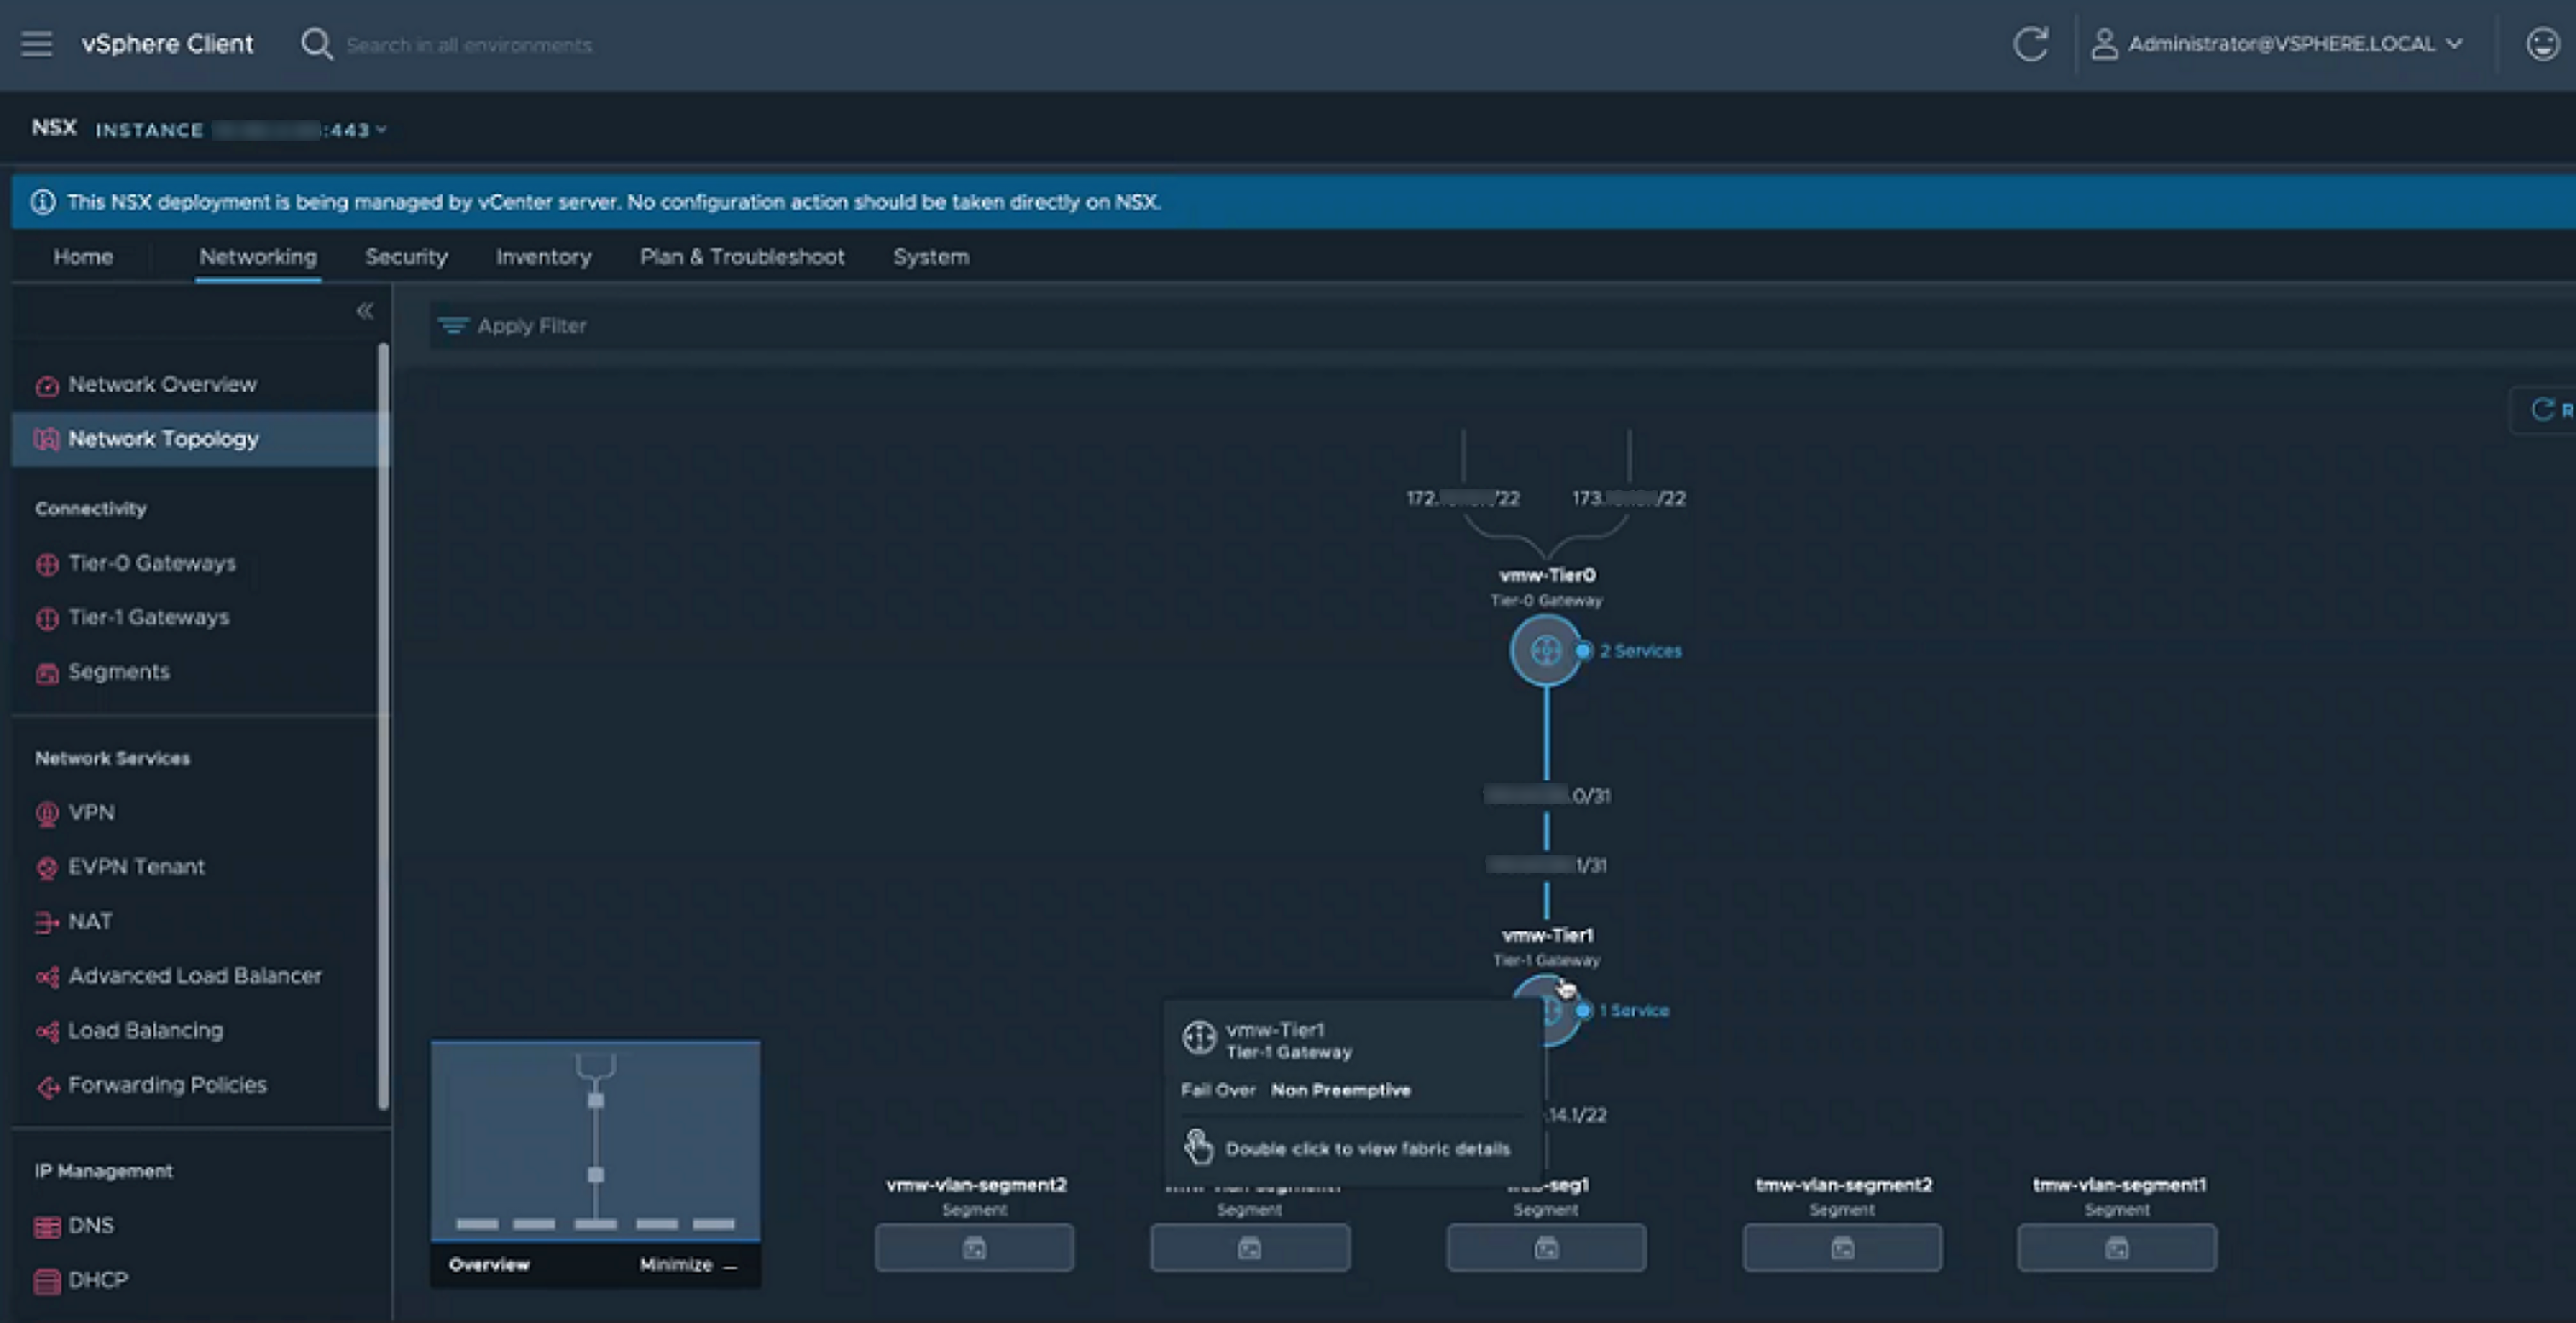Image resolution: width=2576 pixels, height=1323 pixels.
Task: Select the tmw-vlan-segment2 segment node
Action: pos(1842,1248)
